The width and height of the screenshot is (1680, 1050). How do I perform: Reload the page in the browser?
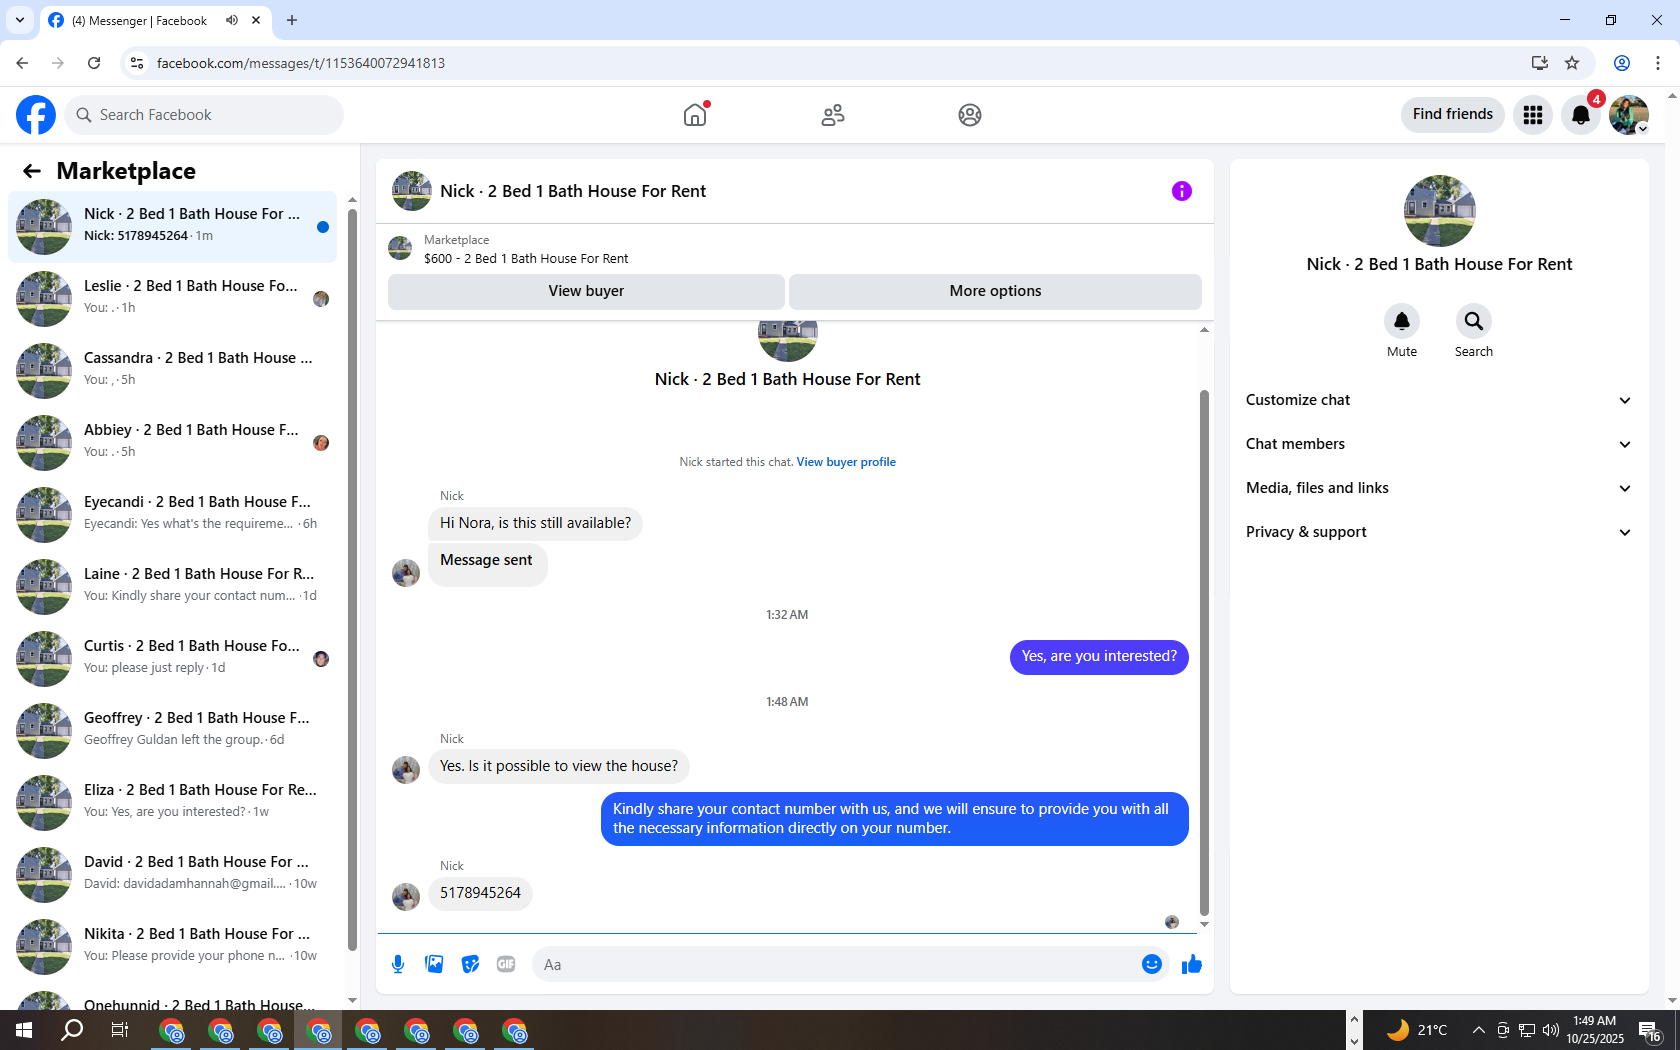pos(94,63)
